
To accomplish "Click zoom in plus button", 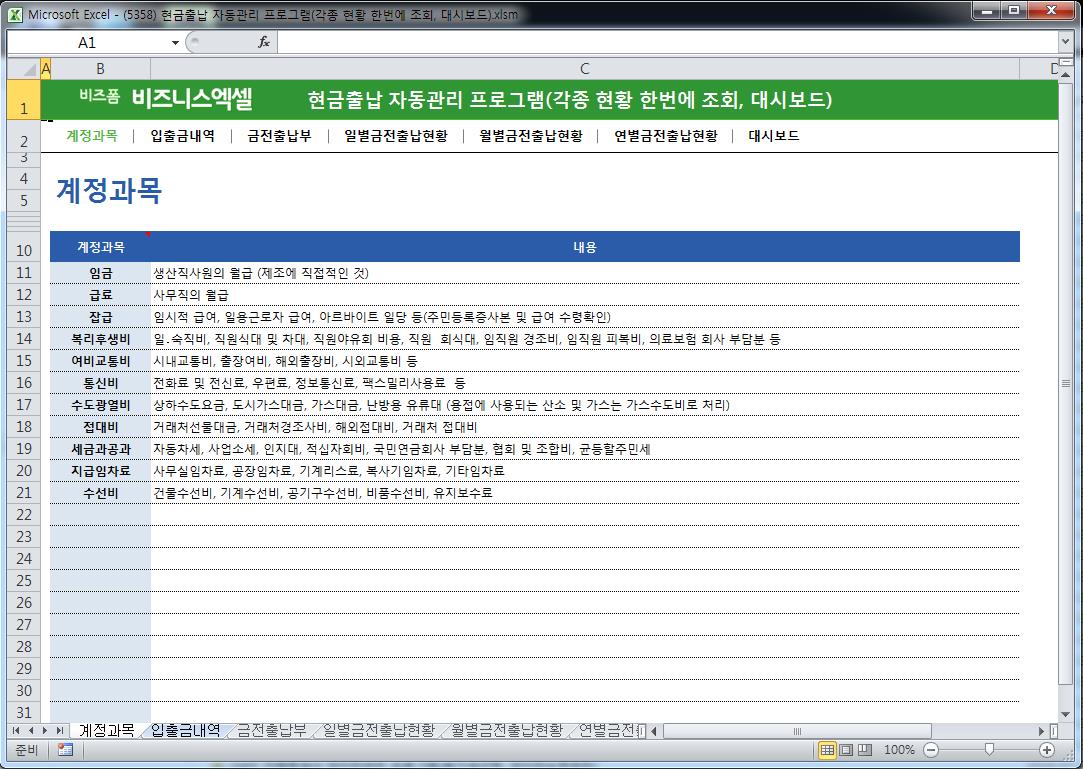I will 1047,750.
